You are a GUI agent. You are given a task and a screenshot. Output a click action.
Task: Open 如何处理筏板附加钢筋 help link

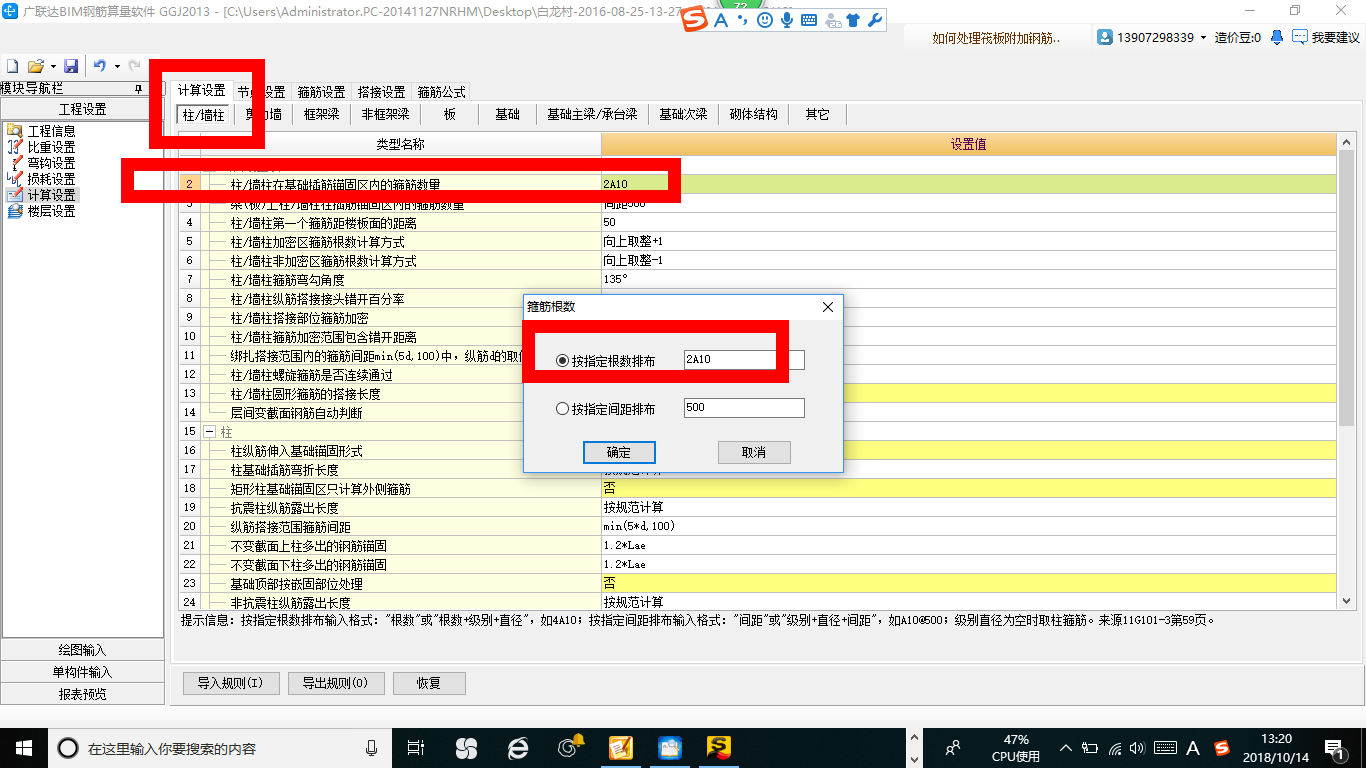point(996,38)
